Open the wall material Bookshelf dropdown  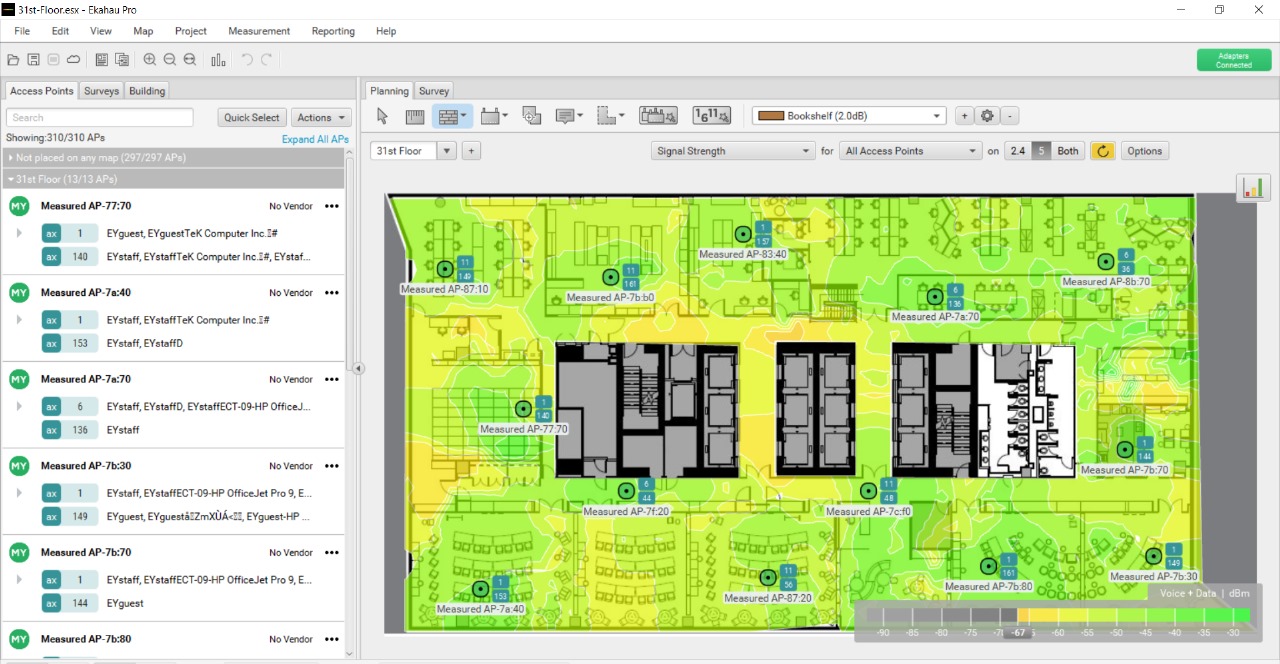[x=848, y=116]
